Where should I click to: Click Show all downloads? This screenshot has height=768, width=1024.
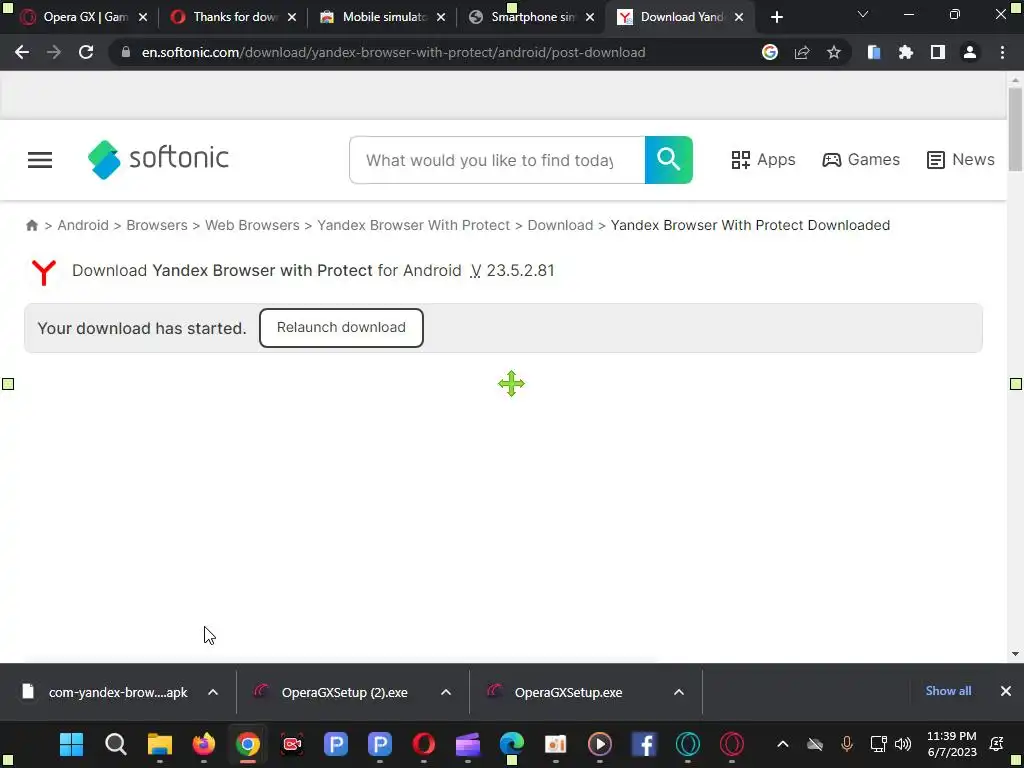click(x=948, y=691)
